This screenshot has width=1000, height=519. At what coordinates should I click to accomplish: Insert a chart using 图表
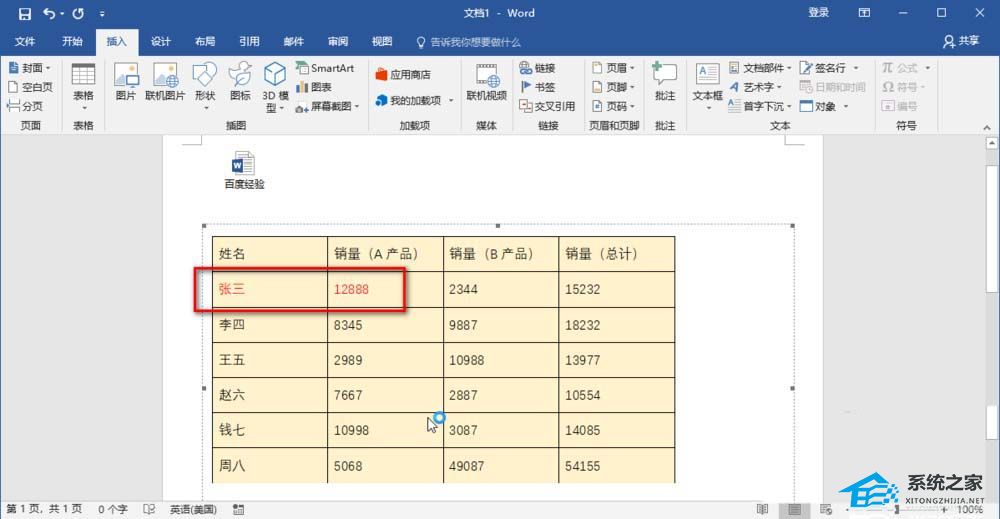tap(314, 87)
